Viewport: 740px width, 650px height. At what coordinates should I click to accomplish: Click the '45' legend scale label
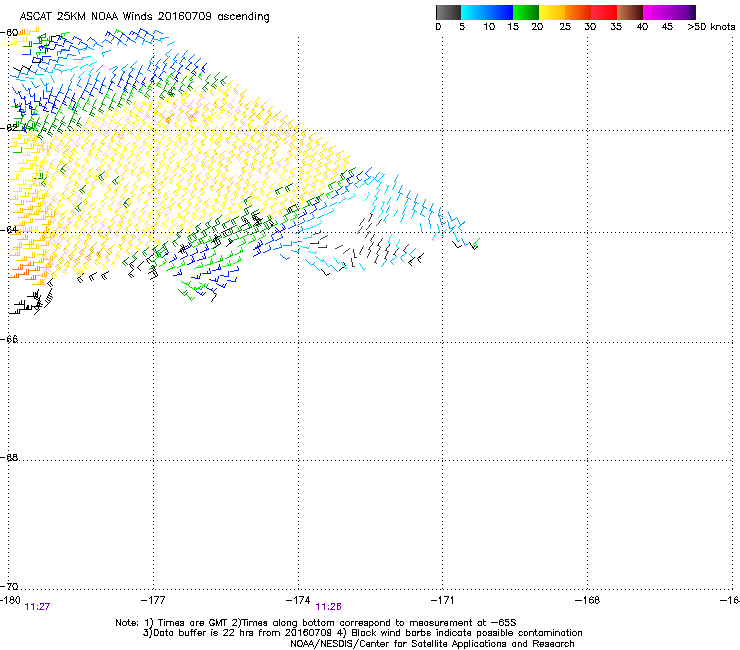667,27
